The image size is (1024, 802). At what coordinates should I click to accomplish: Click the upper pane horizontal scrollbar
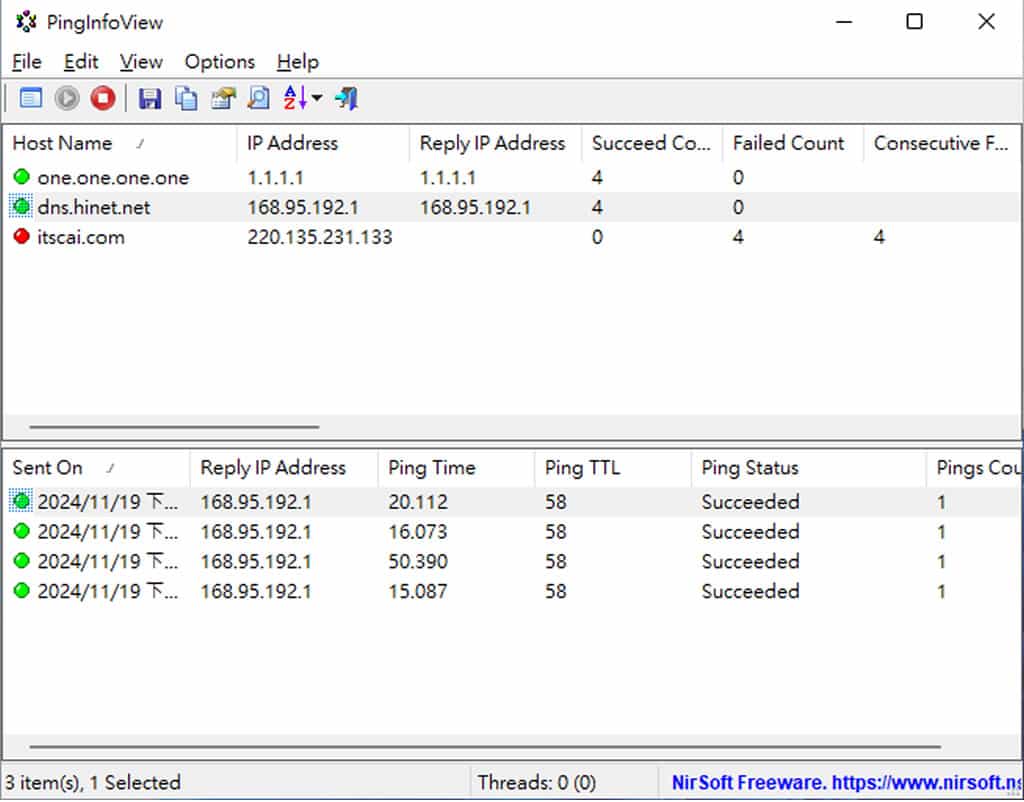click(174, 427)
